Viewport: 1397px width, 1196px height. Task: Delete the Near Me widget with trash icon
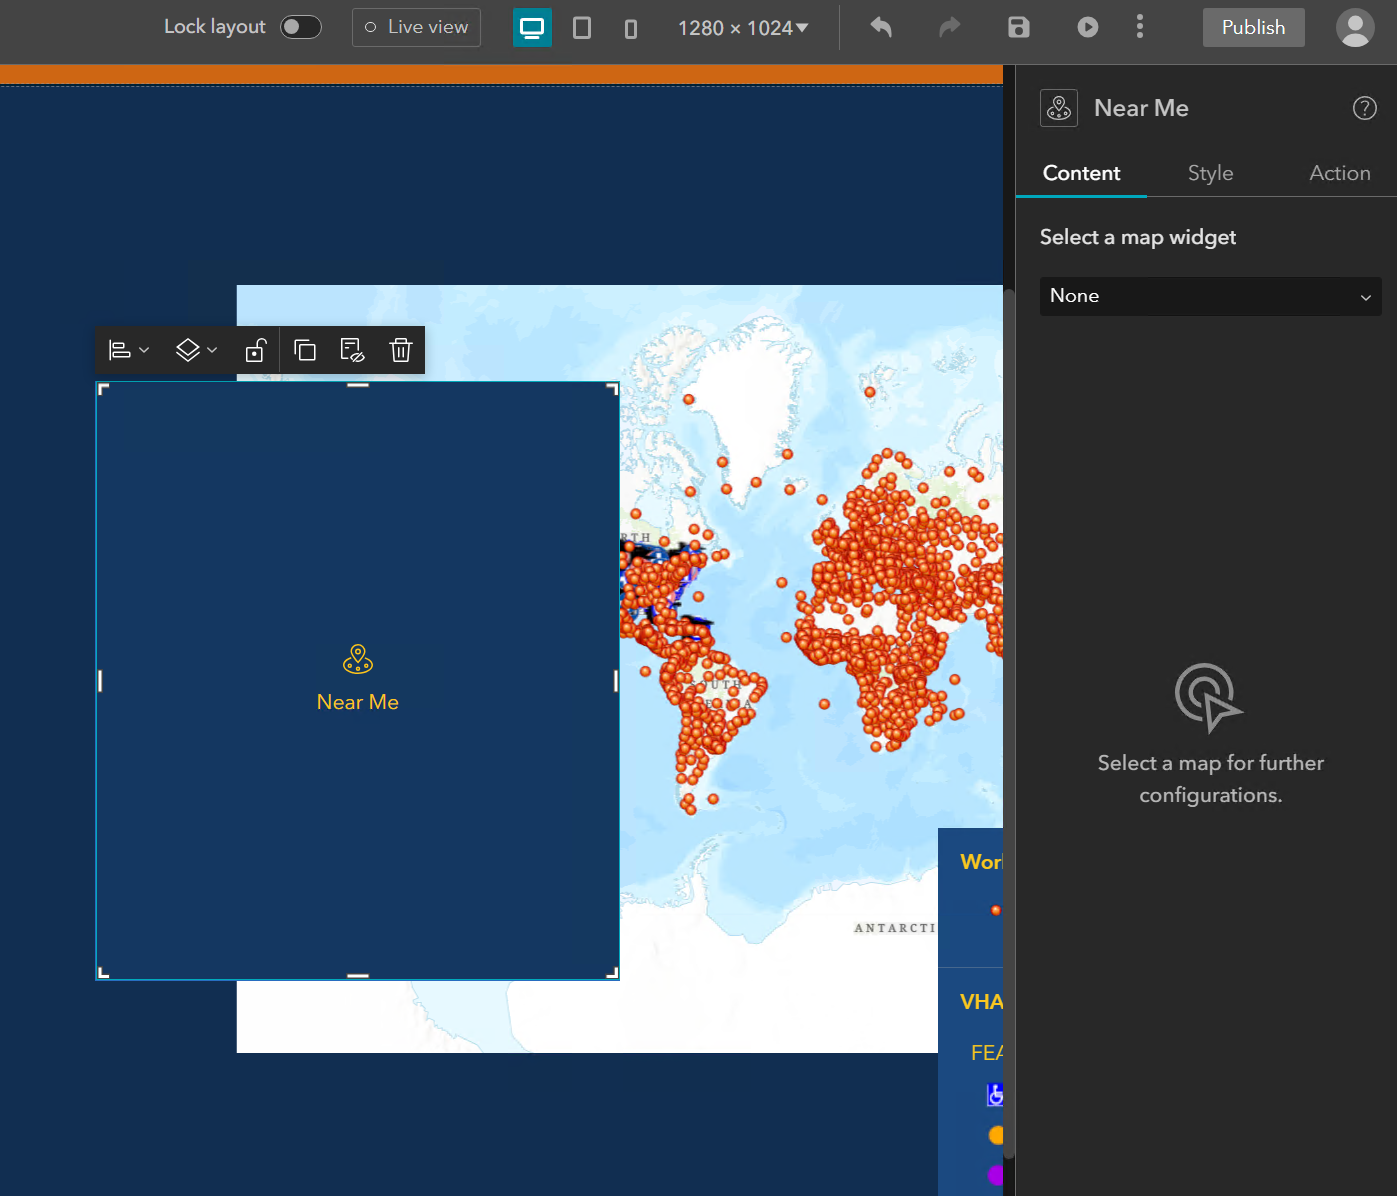click(x=401, y=350)
